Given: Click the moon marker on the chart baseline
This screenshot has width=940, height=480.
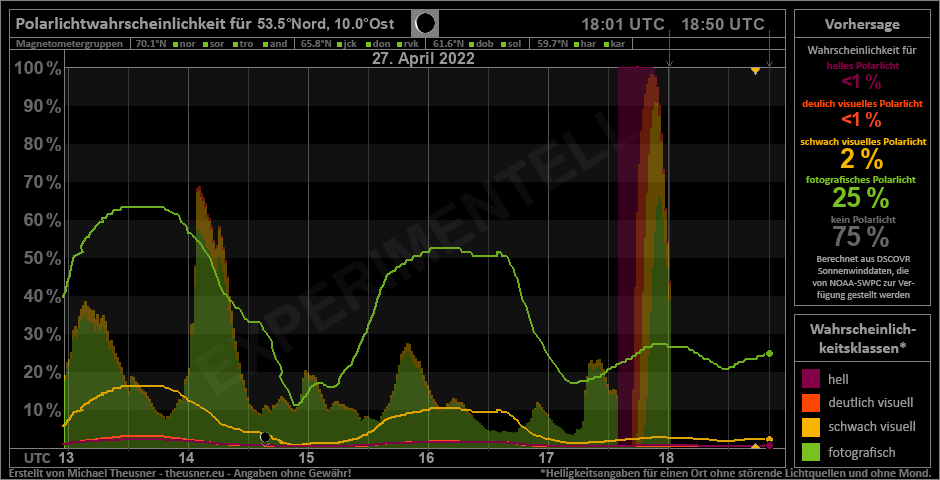Looking at the screenshot, I should tap(265, 437).
